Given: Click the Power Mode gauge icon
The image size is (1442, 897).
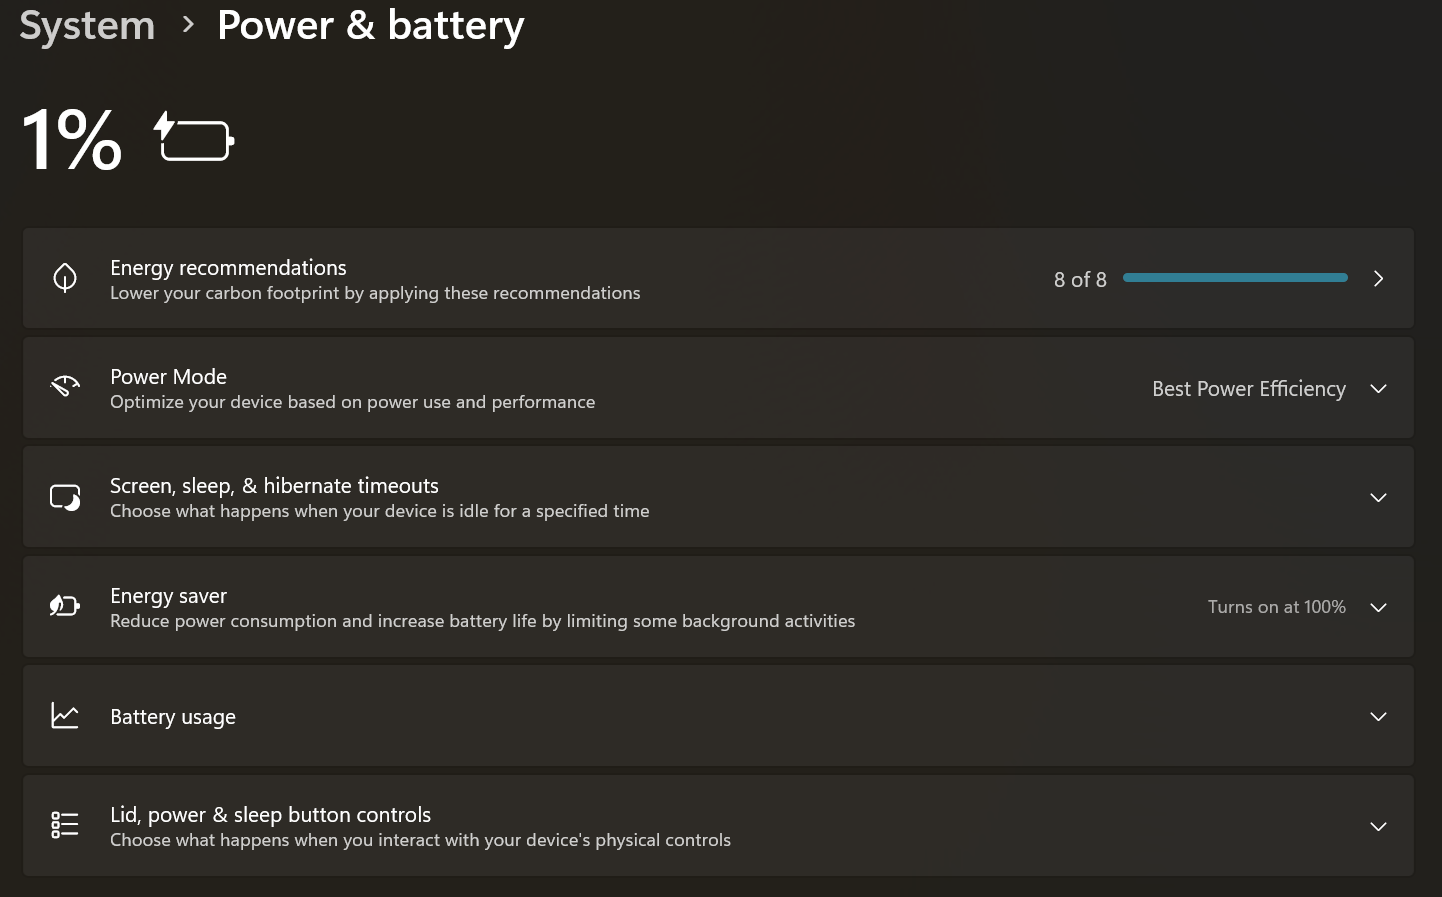Looking at the screenshot, I should pos(65,387).
